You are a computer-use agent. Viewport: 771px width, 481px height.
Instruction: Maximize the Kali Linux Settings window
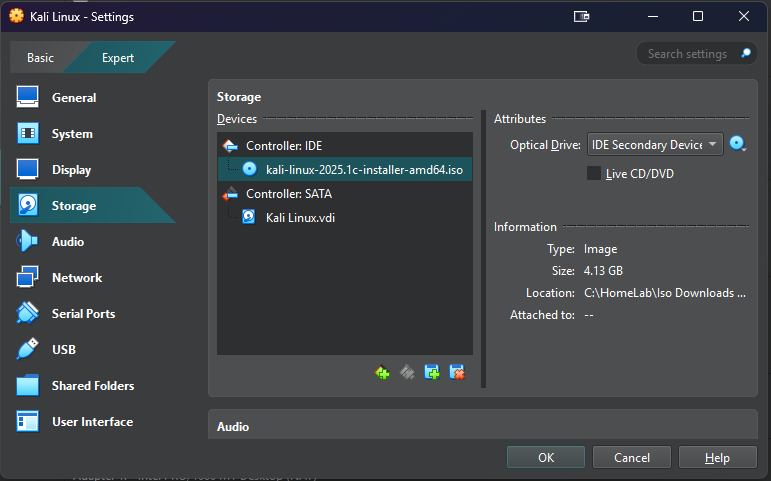coord(698,16)
